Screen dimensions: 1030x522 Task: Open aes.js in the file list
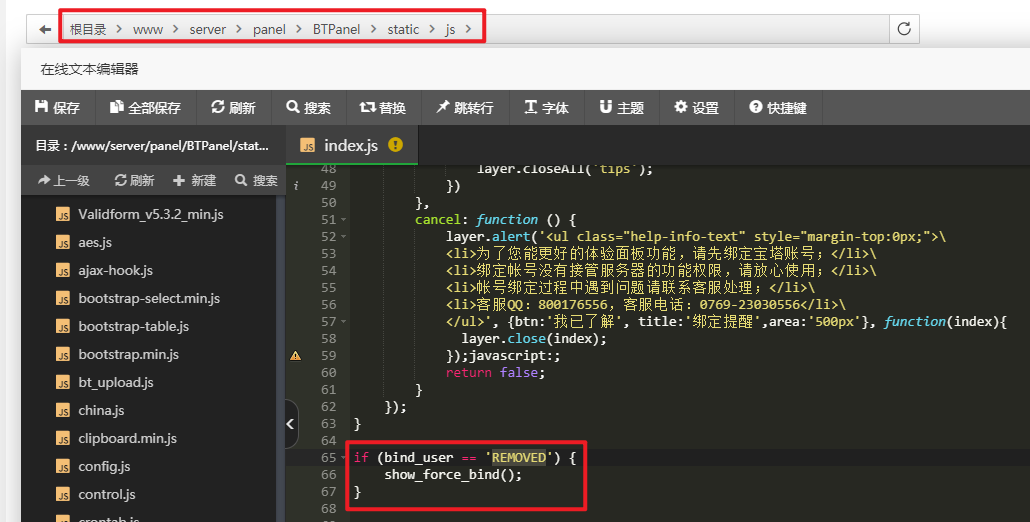point(95,242)
